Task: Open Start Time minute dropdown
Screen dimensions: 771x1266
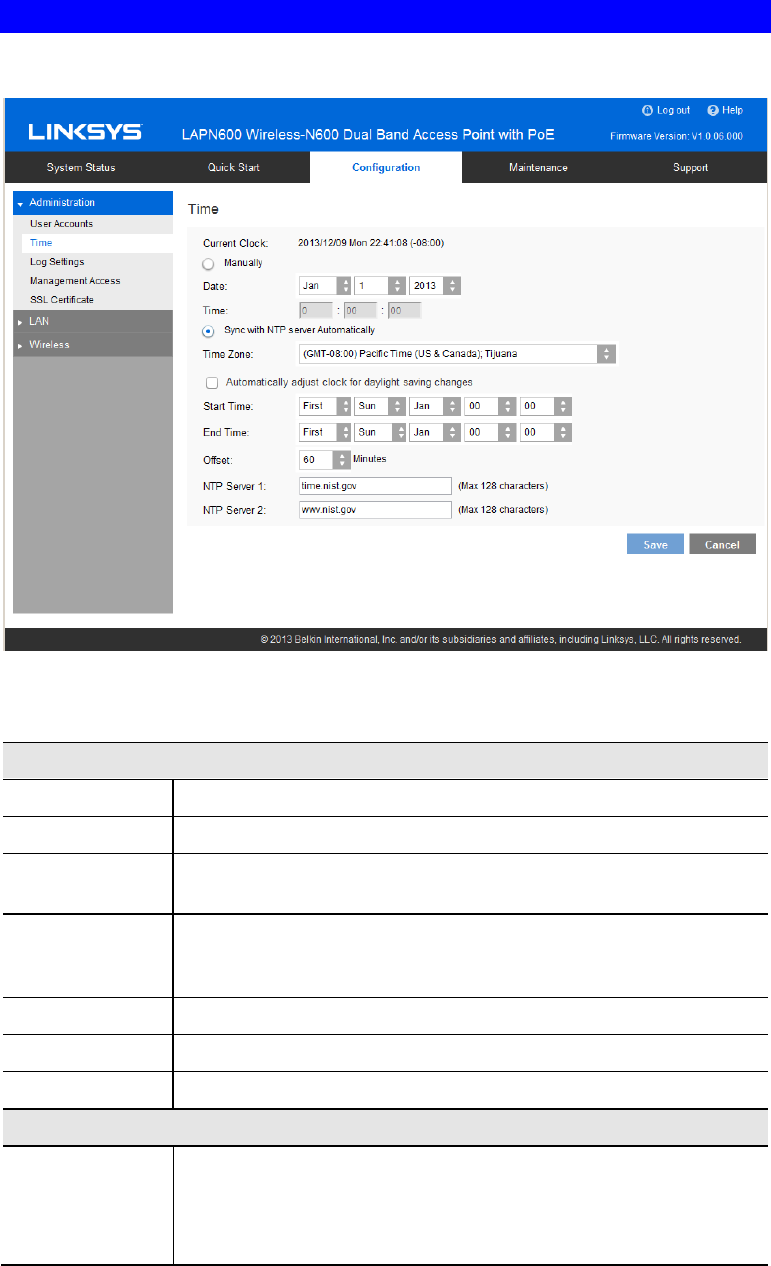Action: [545, 406]
